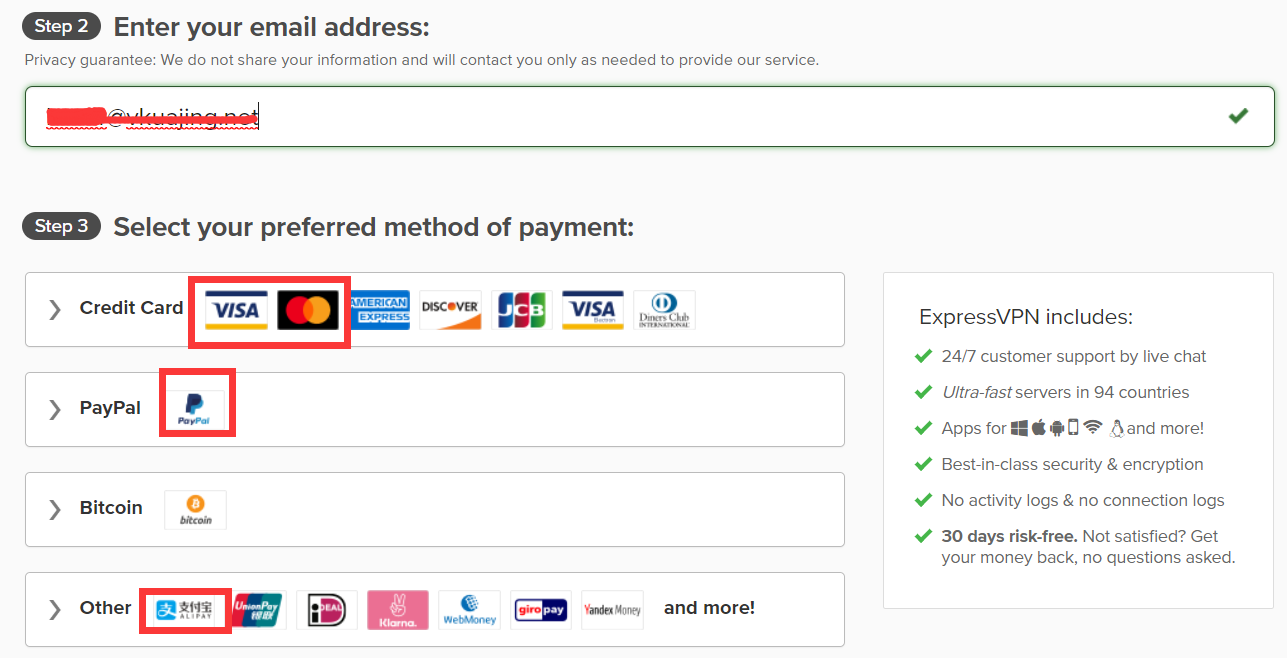The image size is (1287, 658).
Task: Expand the Credit Card payment chevron
Action: point(55,309)
